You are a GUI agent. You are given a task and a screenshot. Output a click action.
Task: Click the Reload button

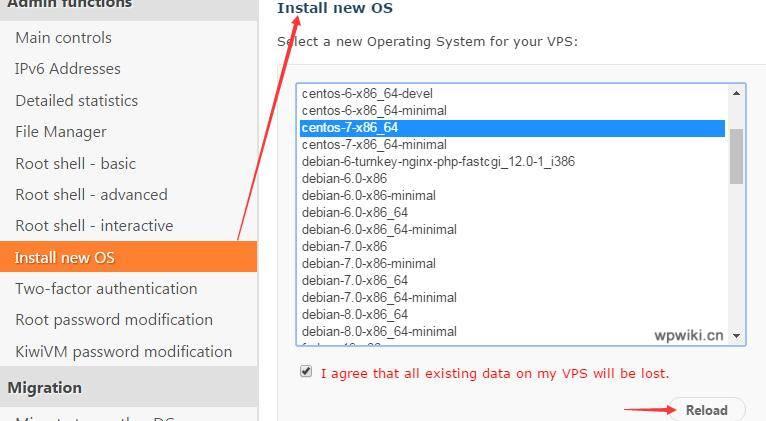click(706, 410)
